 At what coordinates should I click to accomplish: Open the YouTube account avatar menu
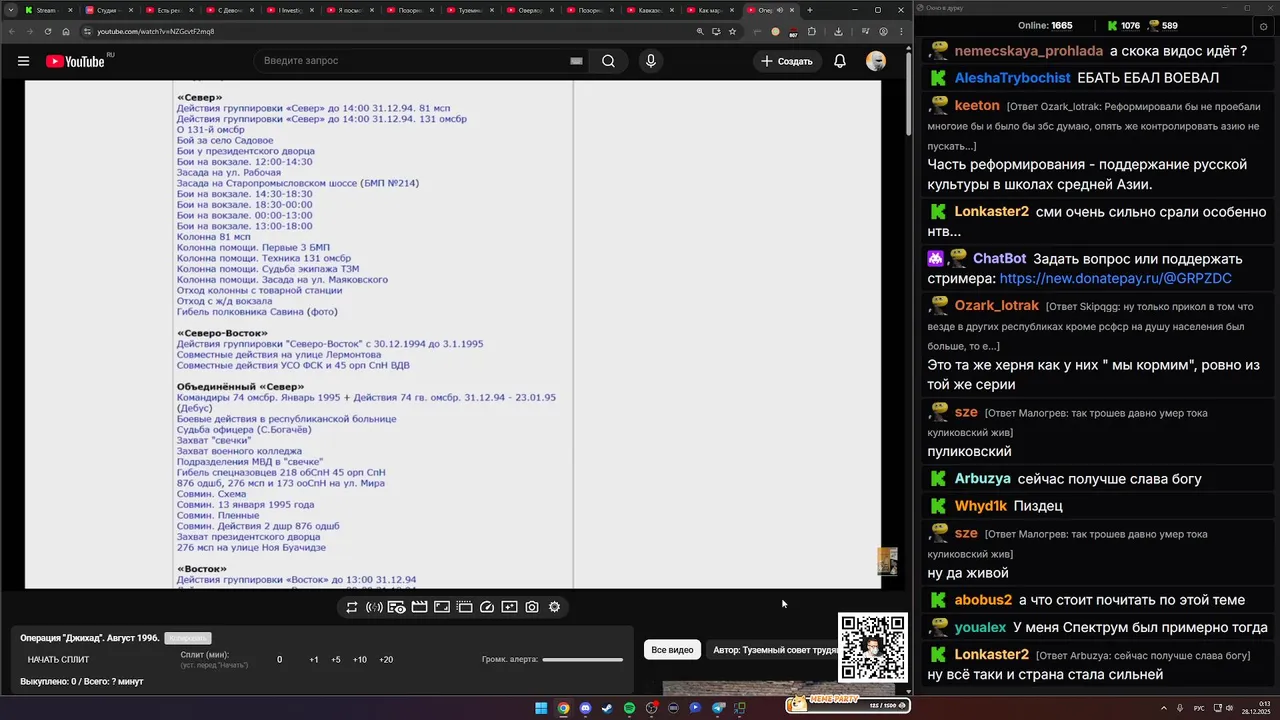[x=876, y=61]
